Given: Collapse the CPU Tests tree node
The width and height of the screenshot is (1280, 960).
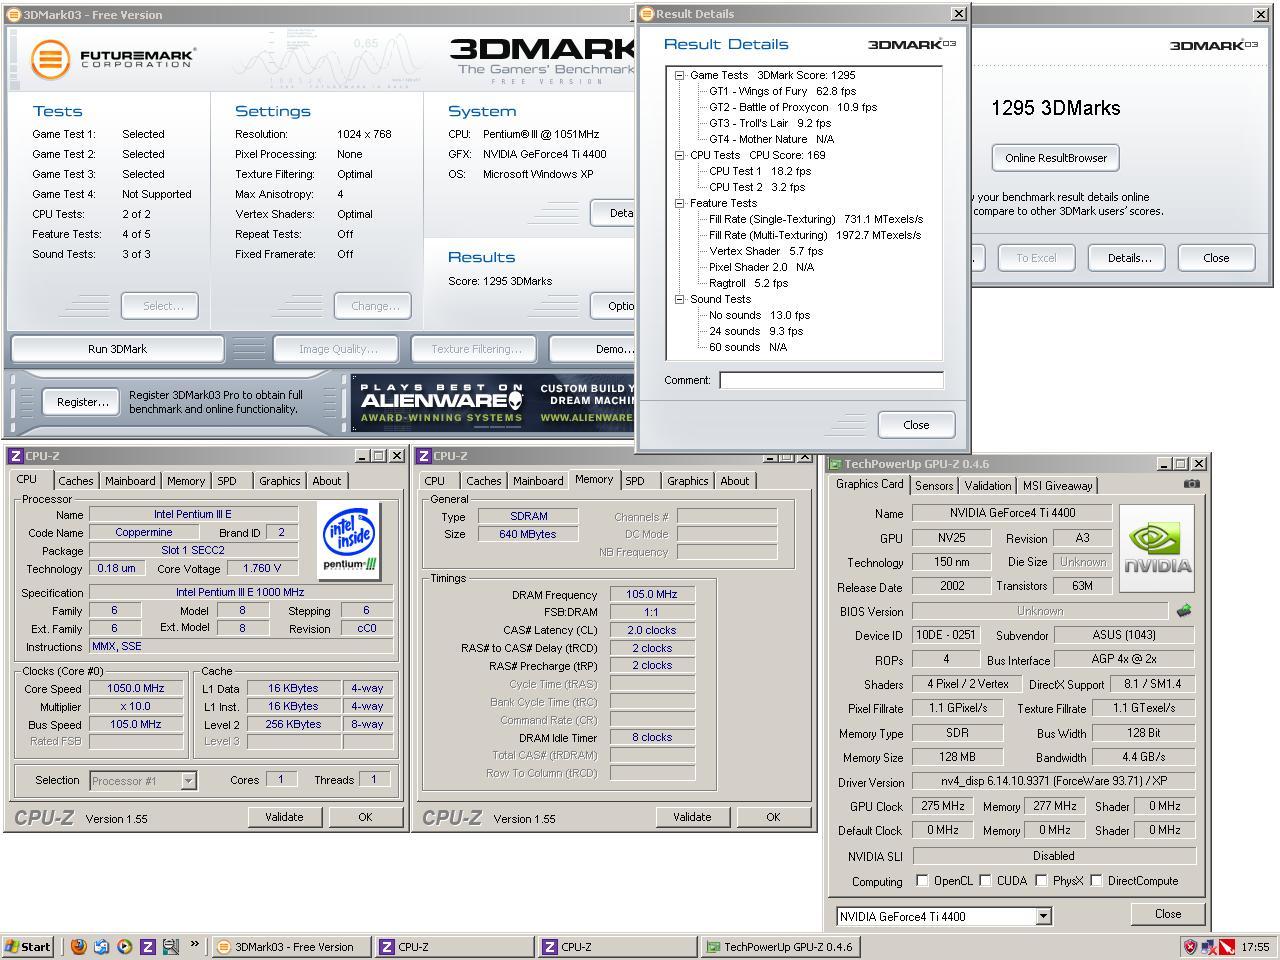Looking at the screenshot, I should coord(680,155).
